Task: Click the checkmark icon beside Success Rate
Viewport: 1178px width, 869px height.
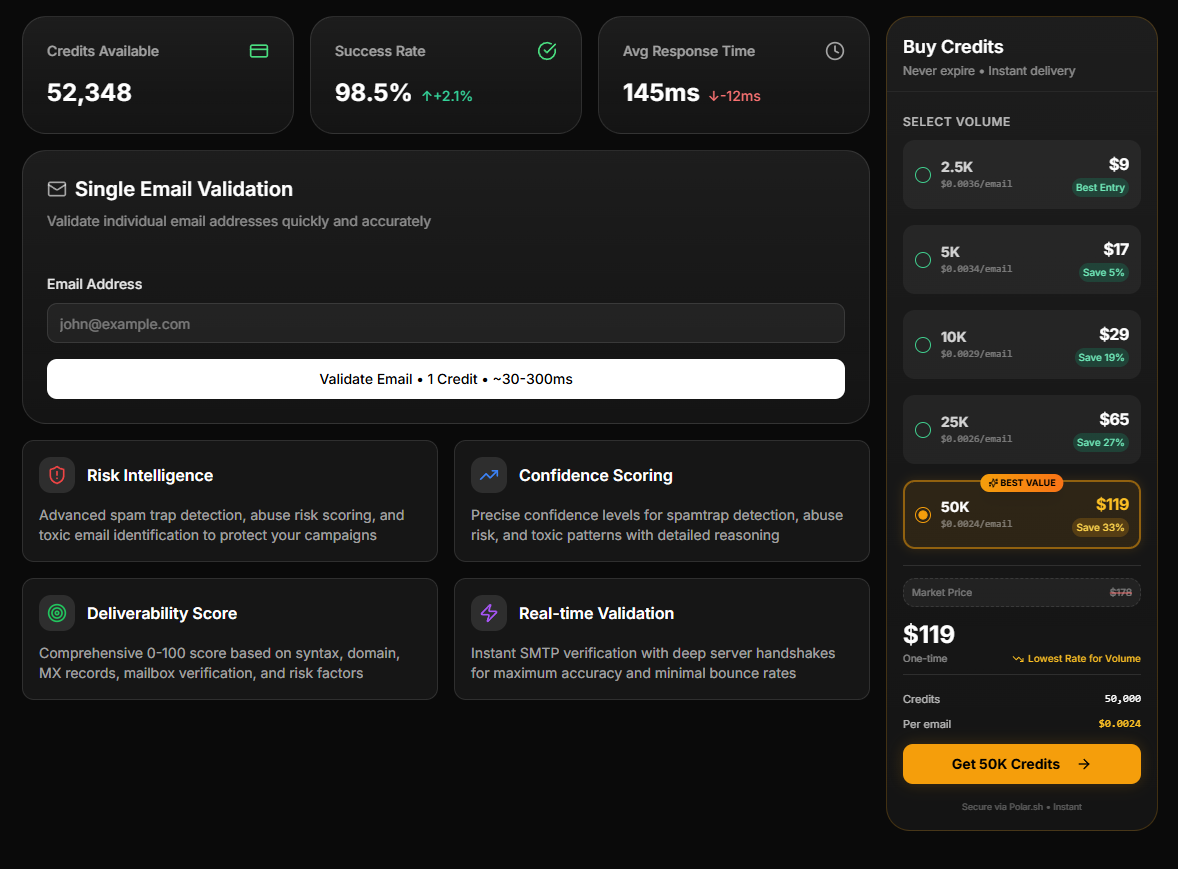Action: coord(547,51)
